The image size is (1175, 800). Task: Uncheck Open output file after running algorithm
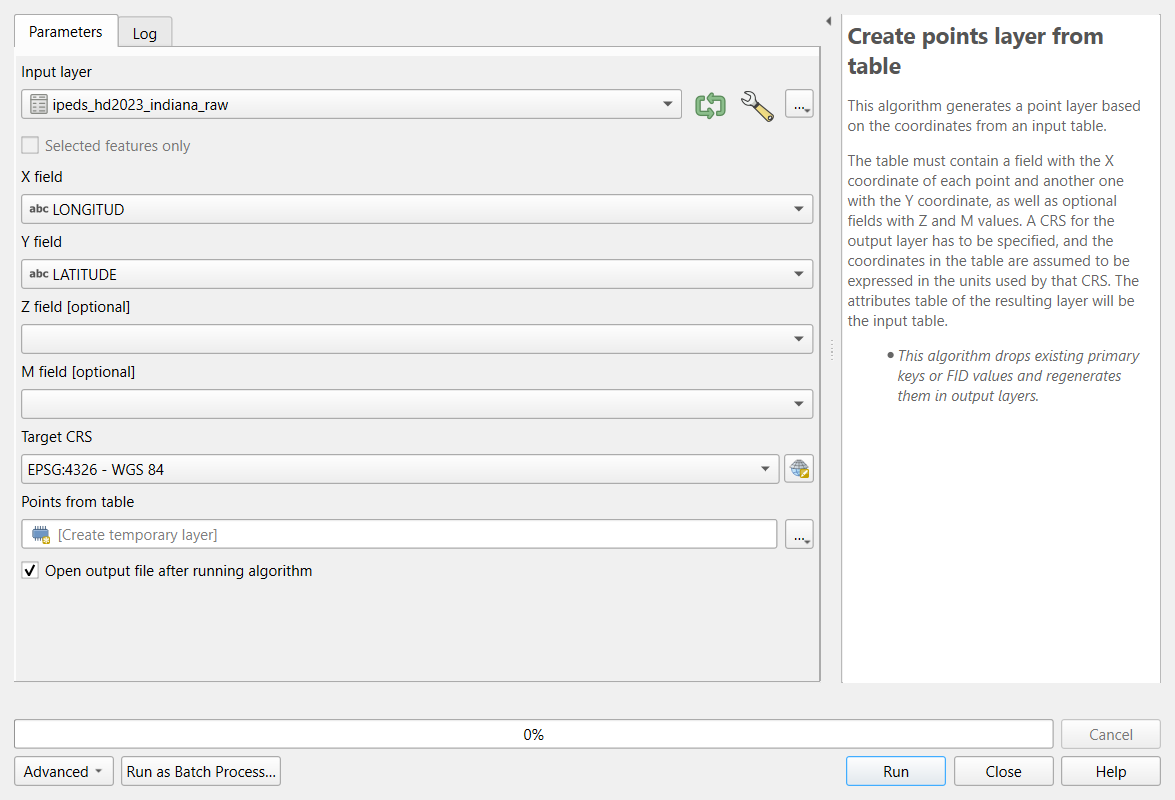pyautogui.click(x=30, y=571)
